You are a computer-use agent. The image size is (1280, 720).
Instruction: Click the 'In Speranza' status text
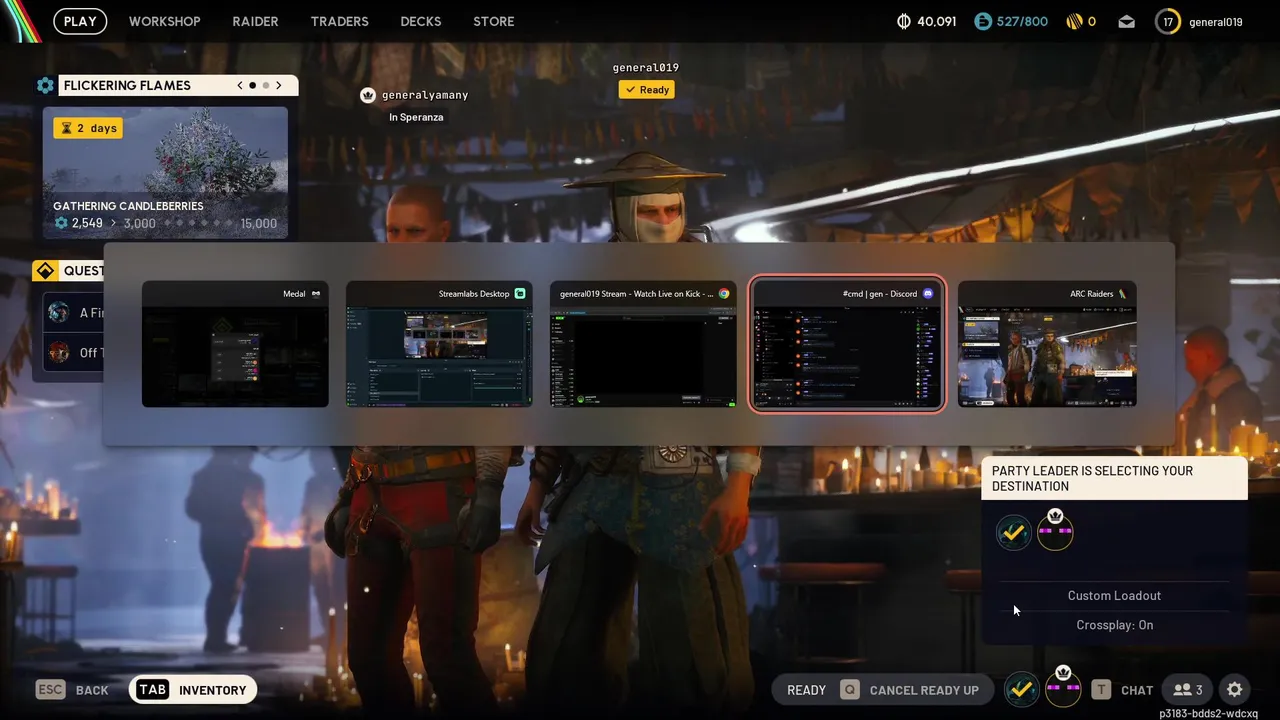tap(416, 117)
